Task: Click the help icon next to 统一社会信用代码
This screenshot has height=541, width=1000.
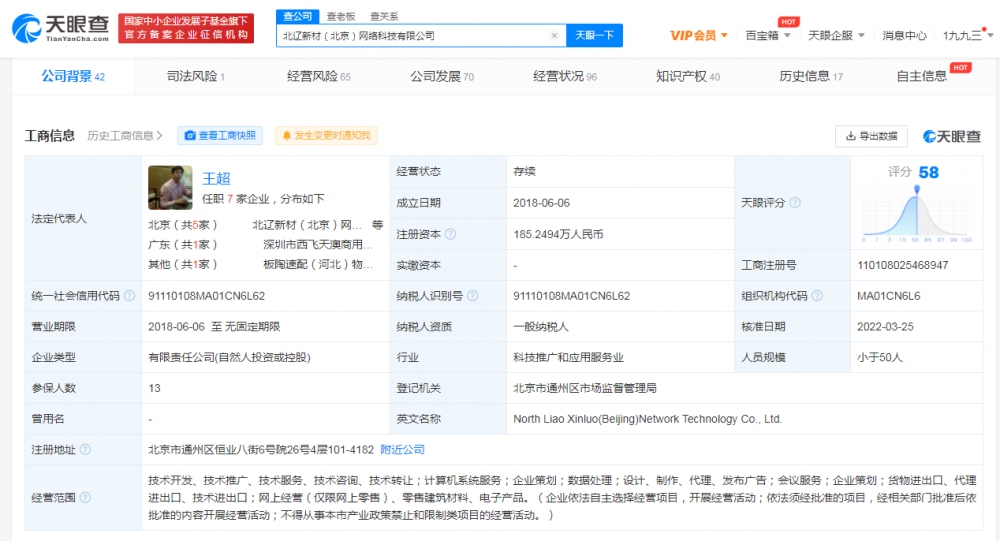Action: [129, 296]
